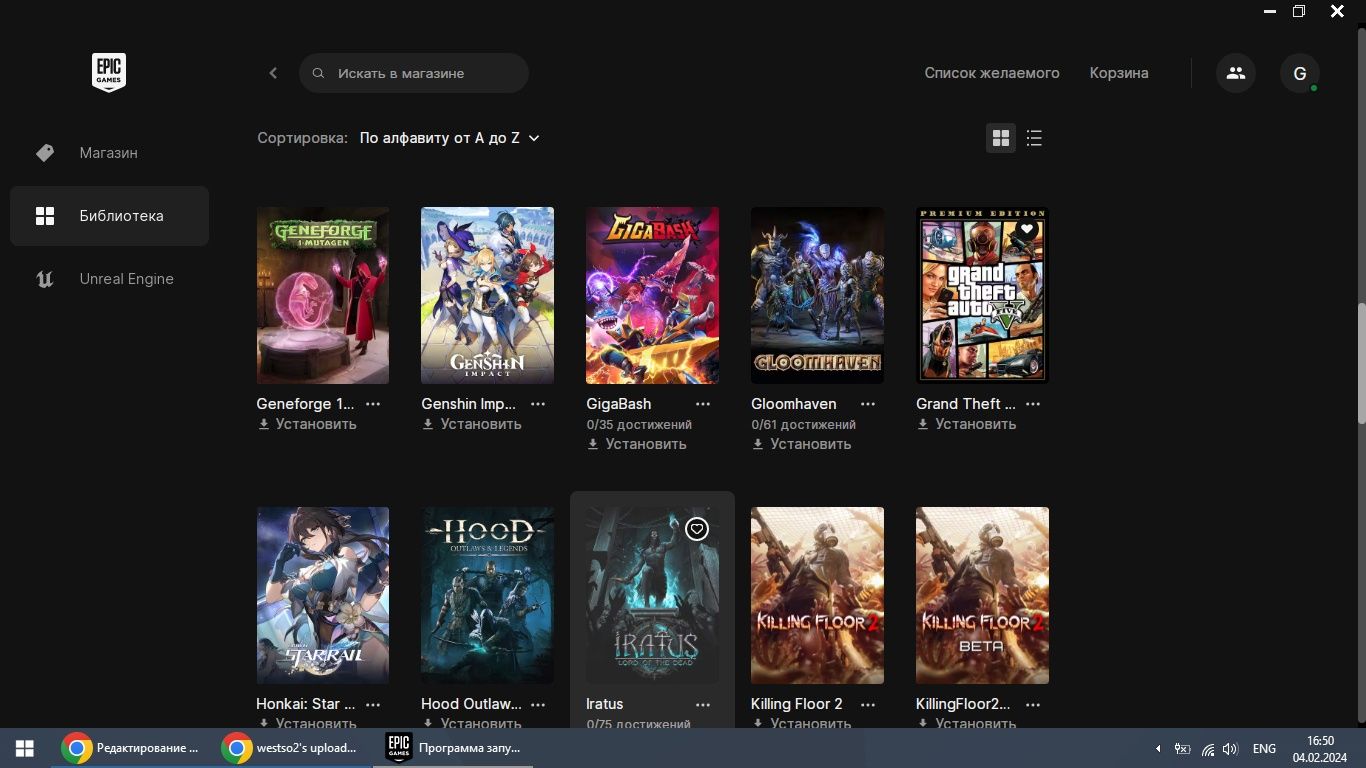Toggle favorite heart on Iratus
This screenshot has height=768, width=1366.
(697, 529)
